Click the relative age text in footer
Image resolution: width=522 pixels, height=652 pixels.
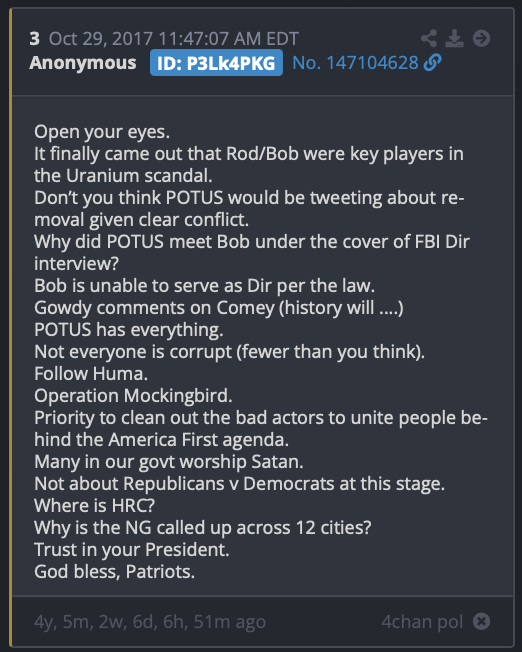click(x=150, y=622)
